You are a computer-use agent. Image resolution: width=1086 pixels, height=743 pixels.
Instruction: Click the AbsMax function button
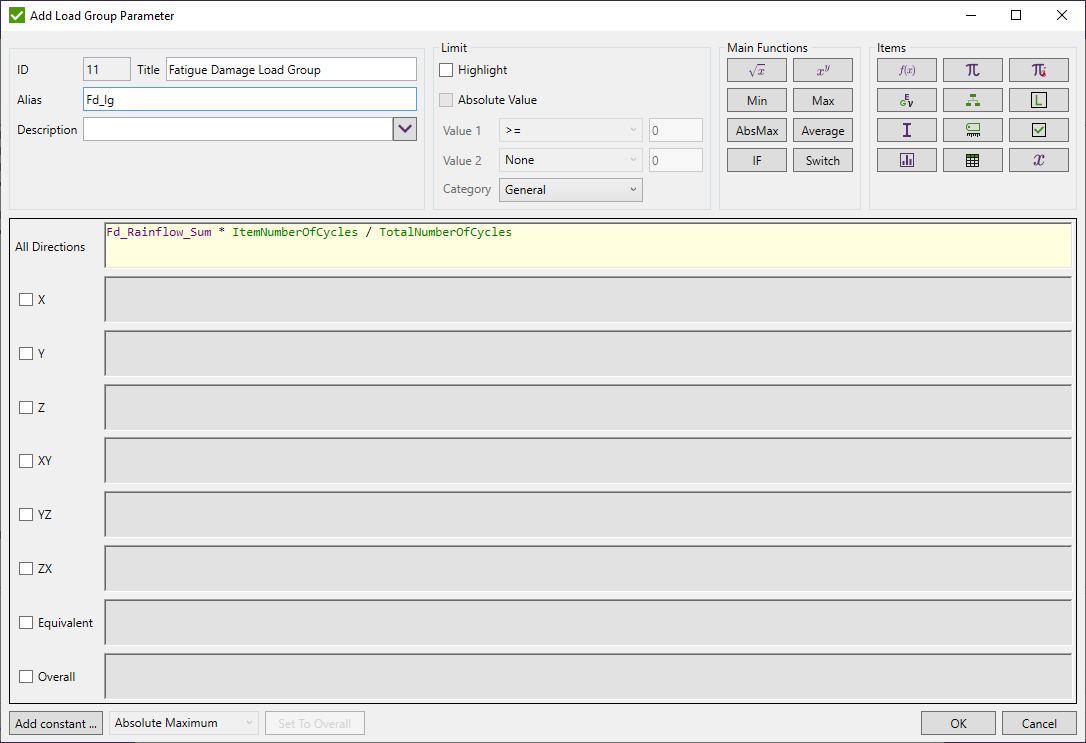tap(756, 130)
